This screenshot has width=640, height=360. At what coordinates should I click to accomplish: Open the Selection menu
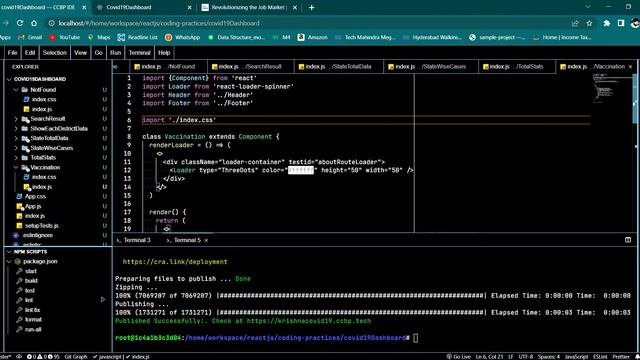coord(55,53)
